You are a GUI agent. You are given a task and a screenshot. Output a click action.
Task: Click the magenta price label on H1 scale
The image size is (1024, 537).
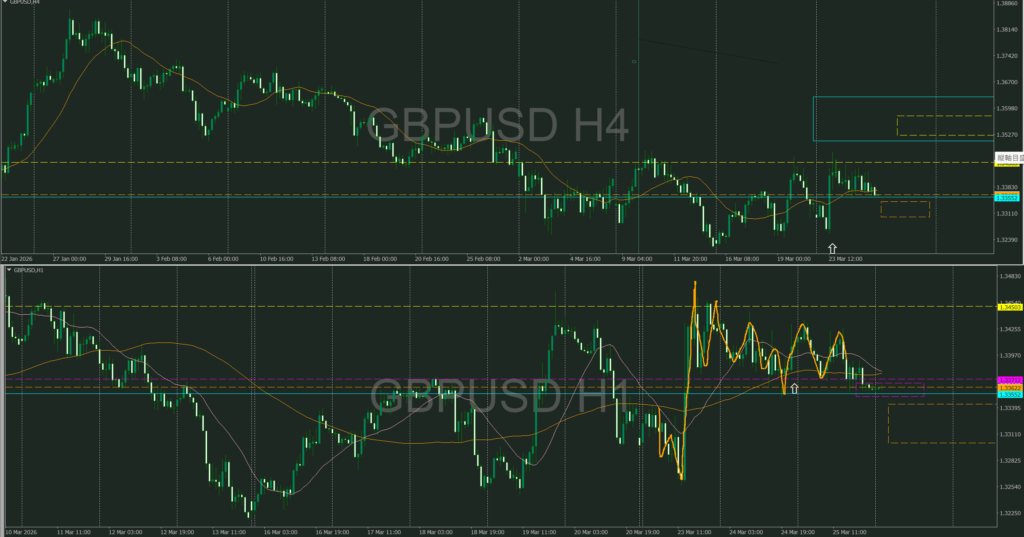point(1008,380)
